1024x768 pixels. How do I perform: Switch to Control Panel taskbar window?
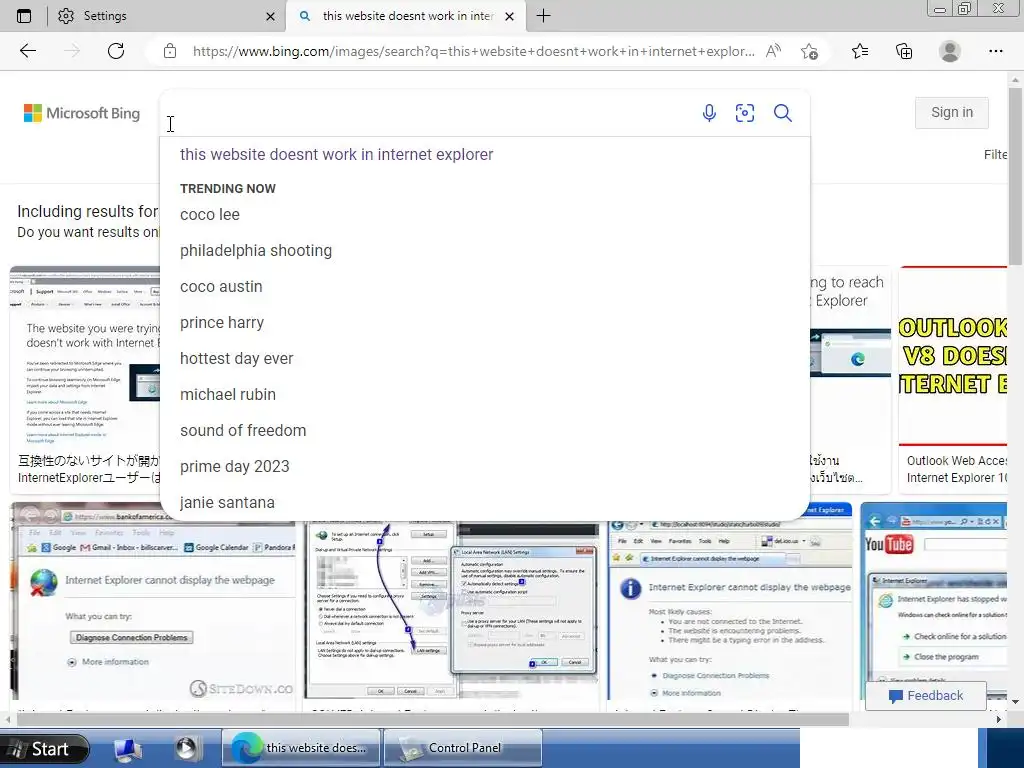click(462, 748)
